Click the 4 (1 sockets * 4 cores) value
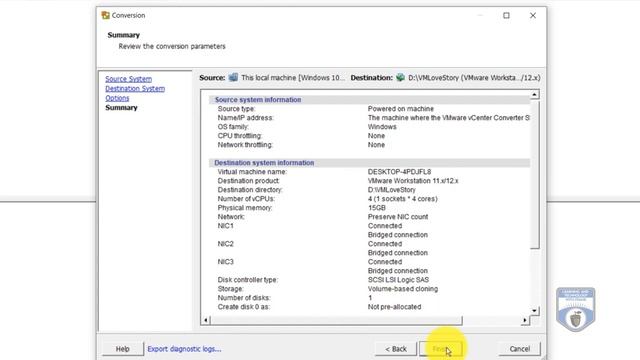 tap(402, 199)
